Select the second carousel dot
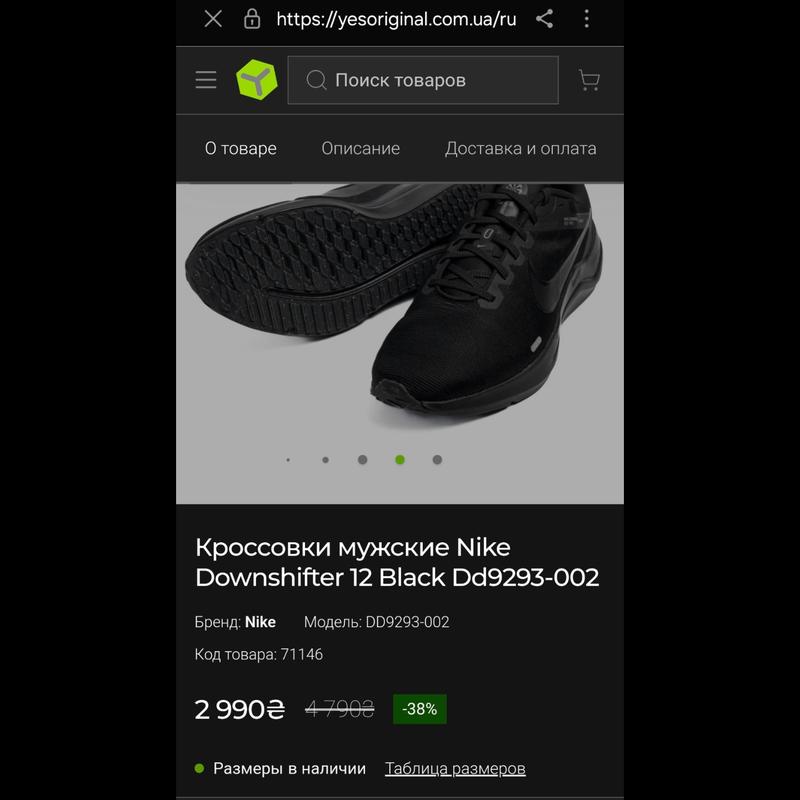The width and height of the screenshot is (800, 800). coord(326,460)
